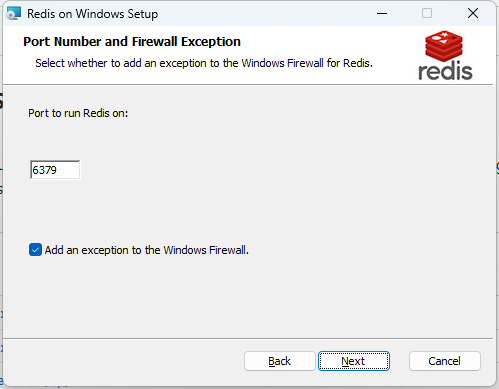Cancel the Redis installation
The height and width of the screenshot is (389, 499).
445,361
